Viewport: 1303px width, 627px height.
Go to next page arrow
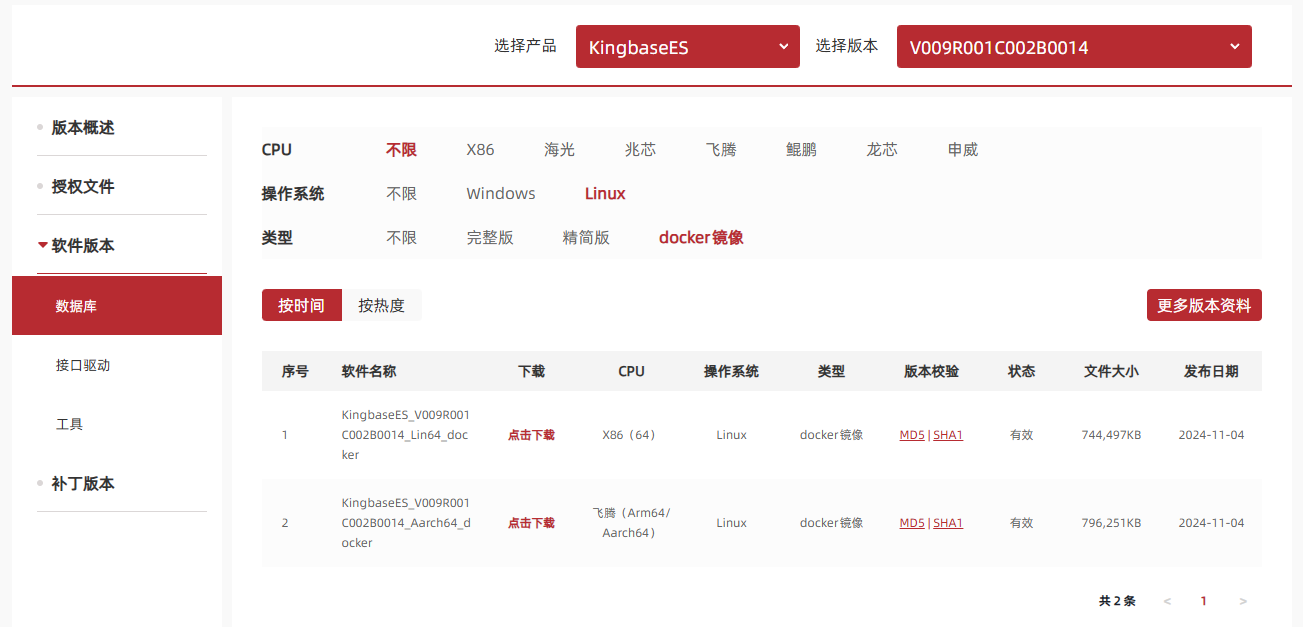click(x=1243, y=601)
